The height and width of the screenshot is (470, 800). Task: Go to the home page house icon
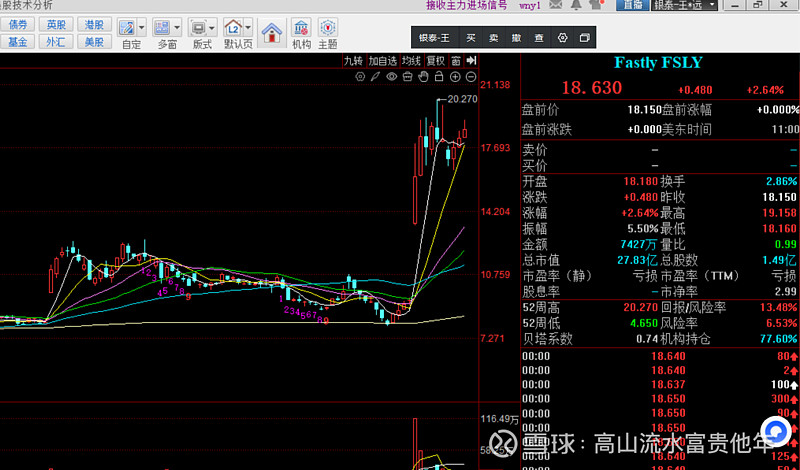pos(272,33)
